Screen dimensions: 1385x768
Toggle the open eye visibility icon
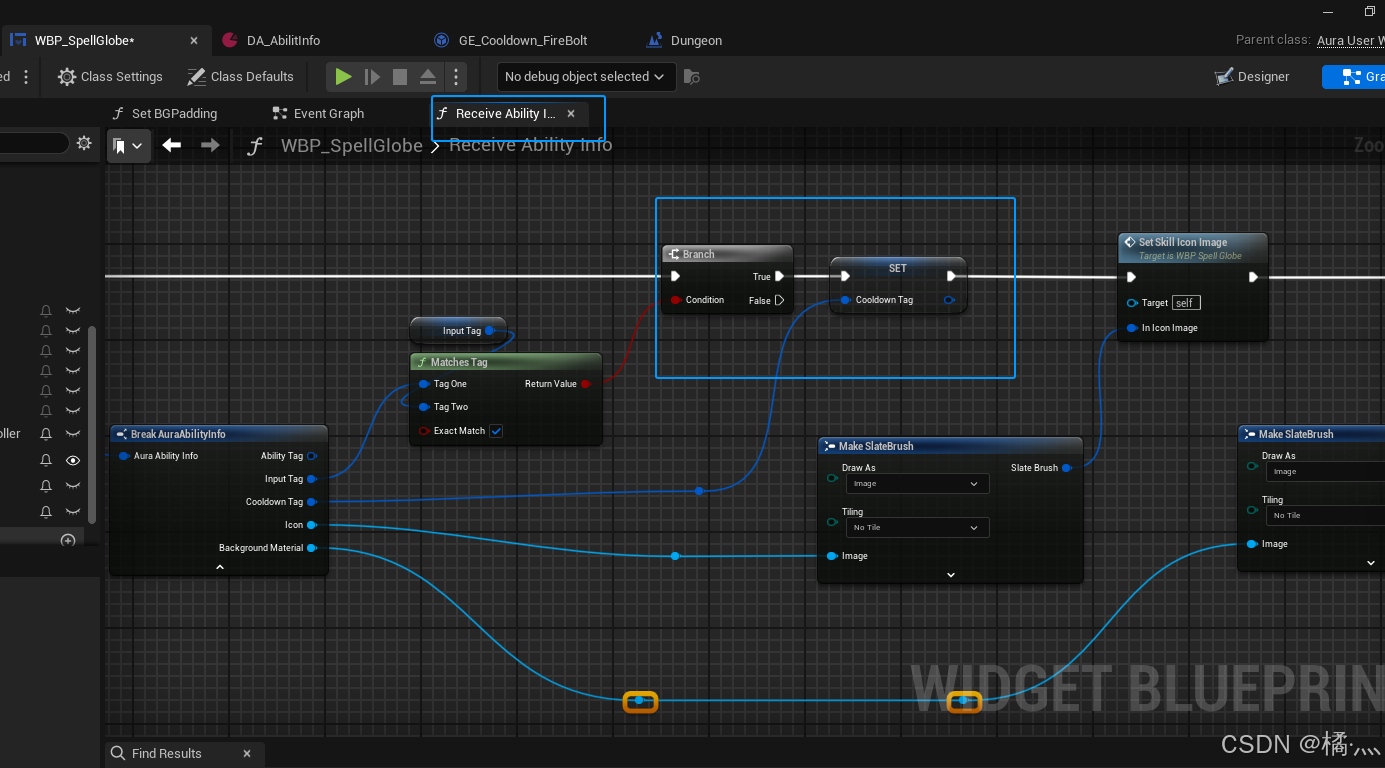coord(73,460)
